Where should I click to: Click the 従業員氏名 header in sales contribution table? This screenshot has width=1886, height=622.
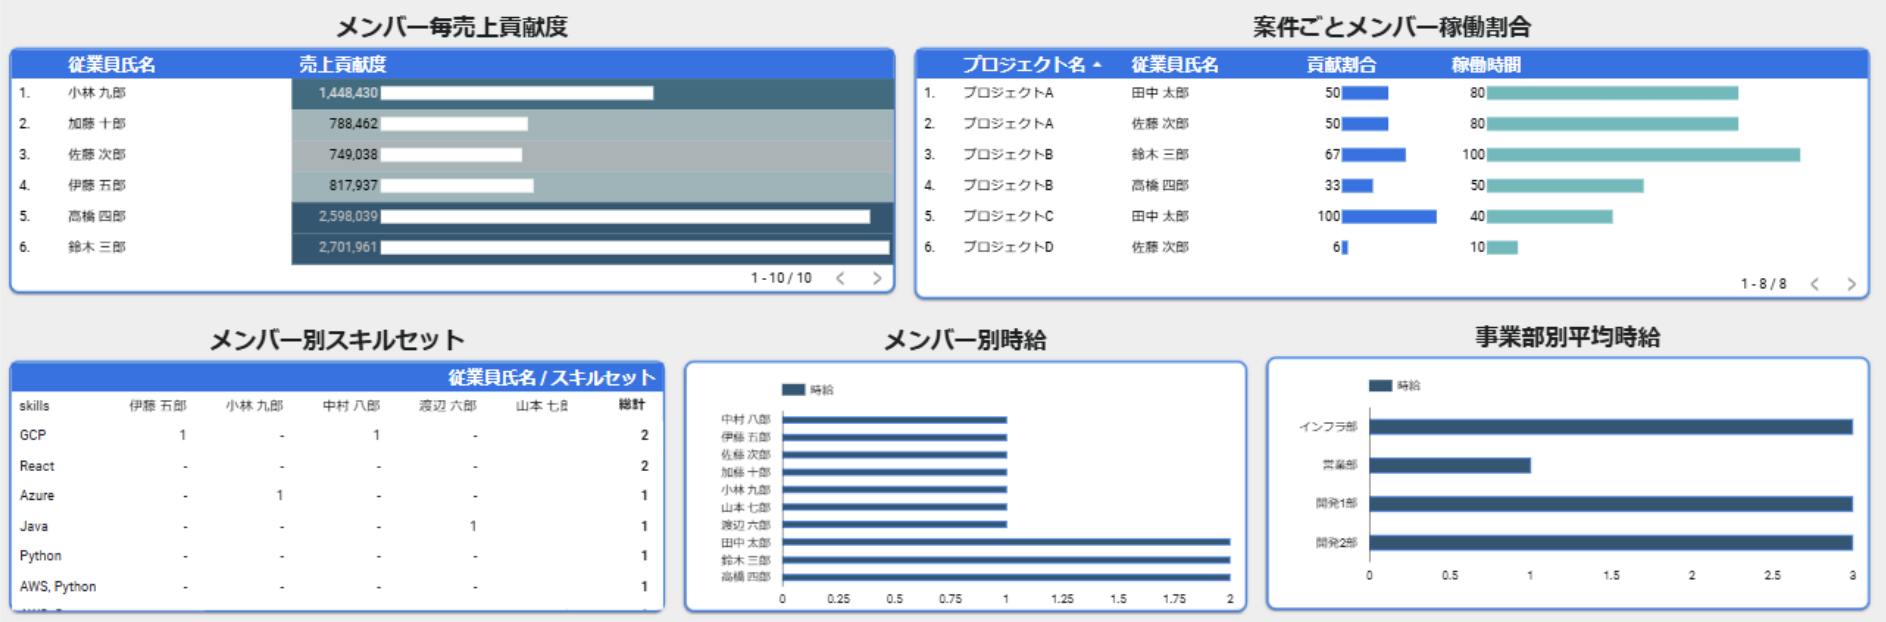click(x=111, y=65)
